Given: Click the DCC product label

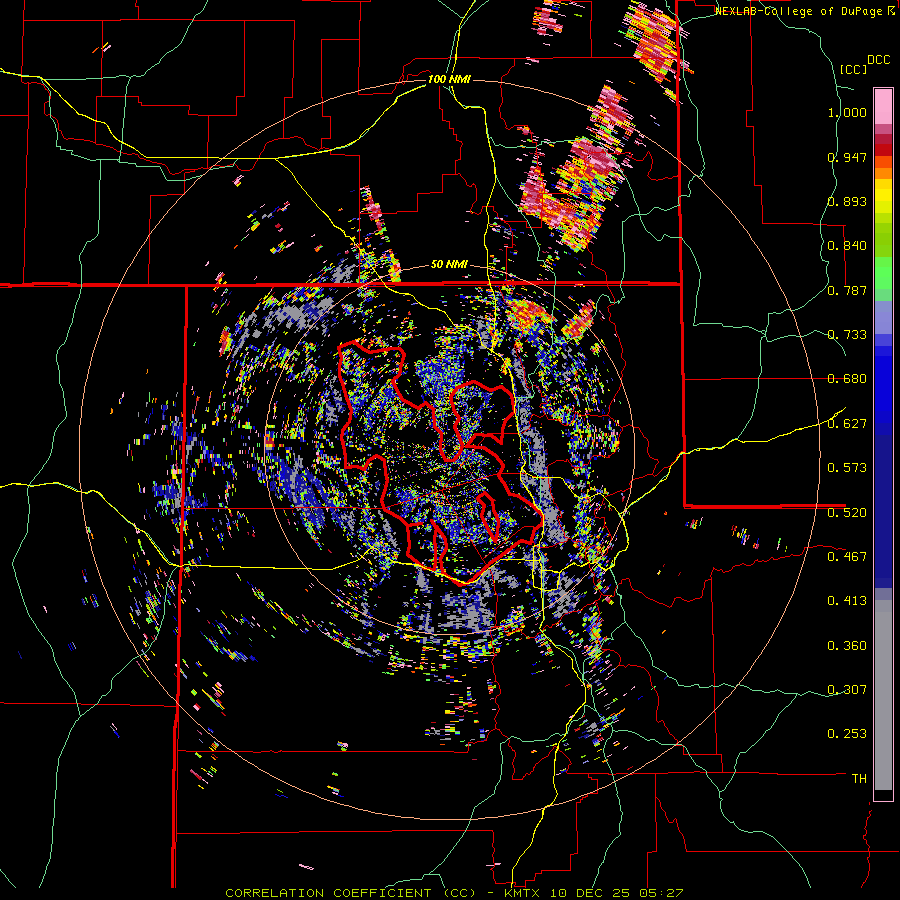Looking at the screenshot, I should click(879, 60).
